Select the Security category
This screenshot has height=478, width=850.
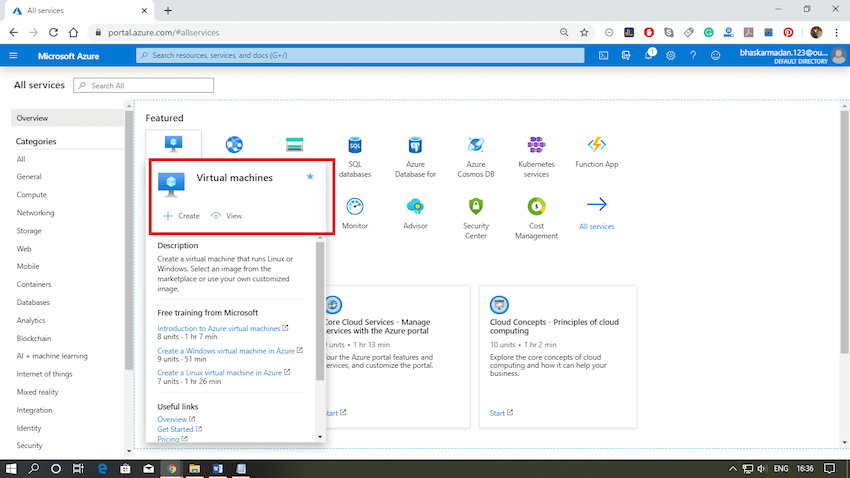point(29,445)
